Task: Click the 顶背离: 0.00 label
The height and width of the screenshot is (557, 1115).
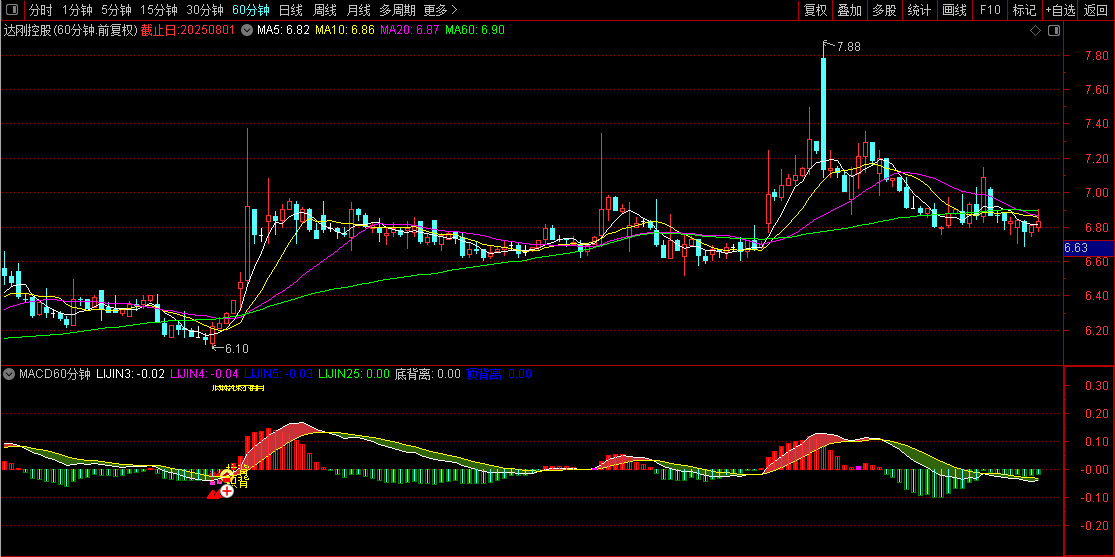Action: coord(498,373)
